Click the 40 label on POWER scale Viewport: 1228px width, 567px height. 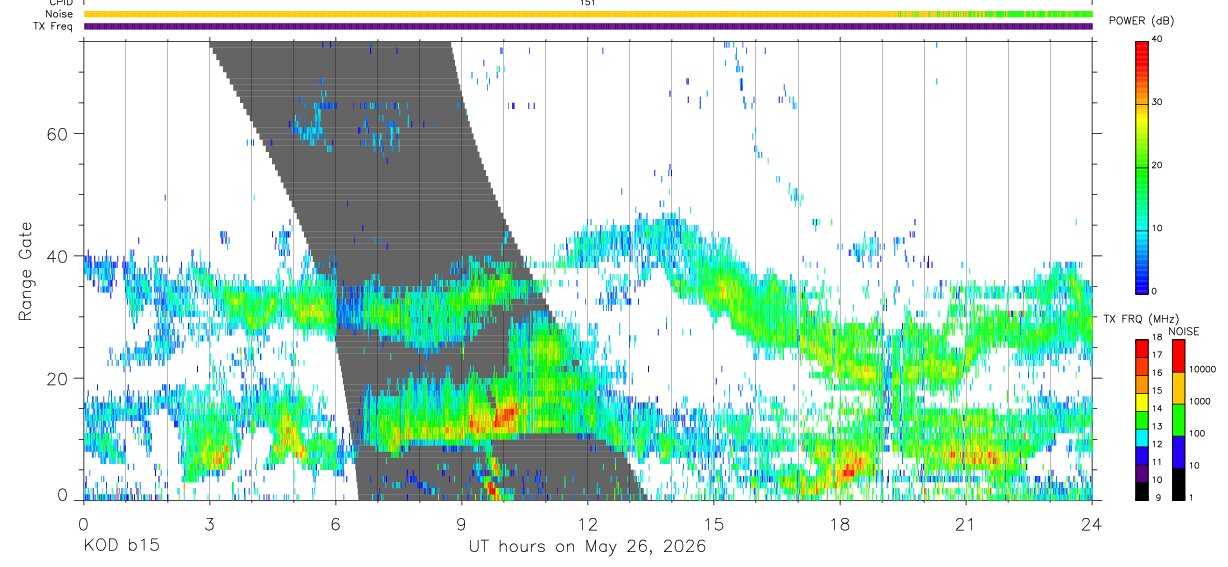coord(1159,39)
